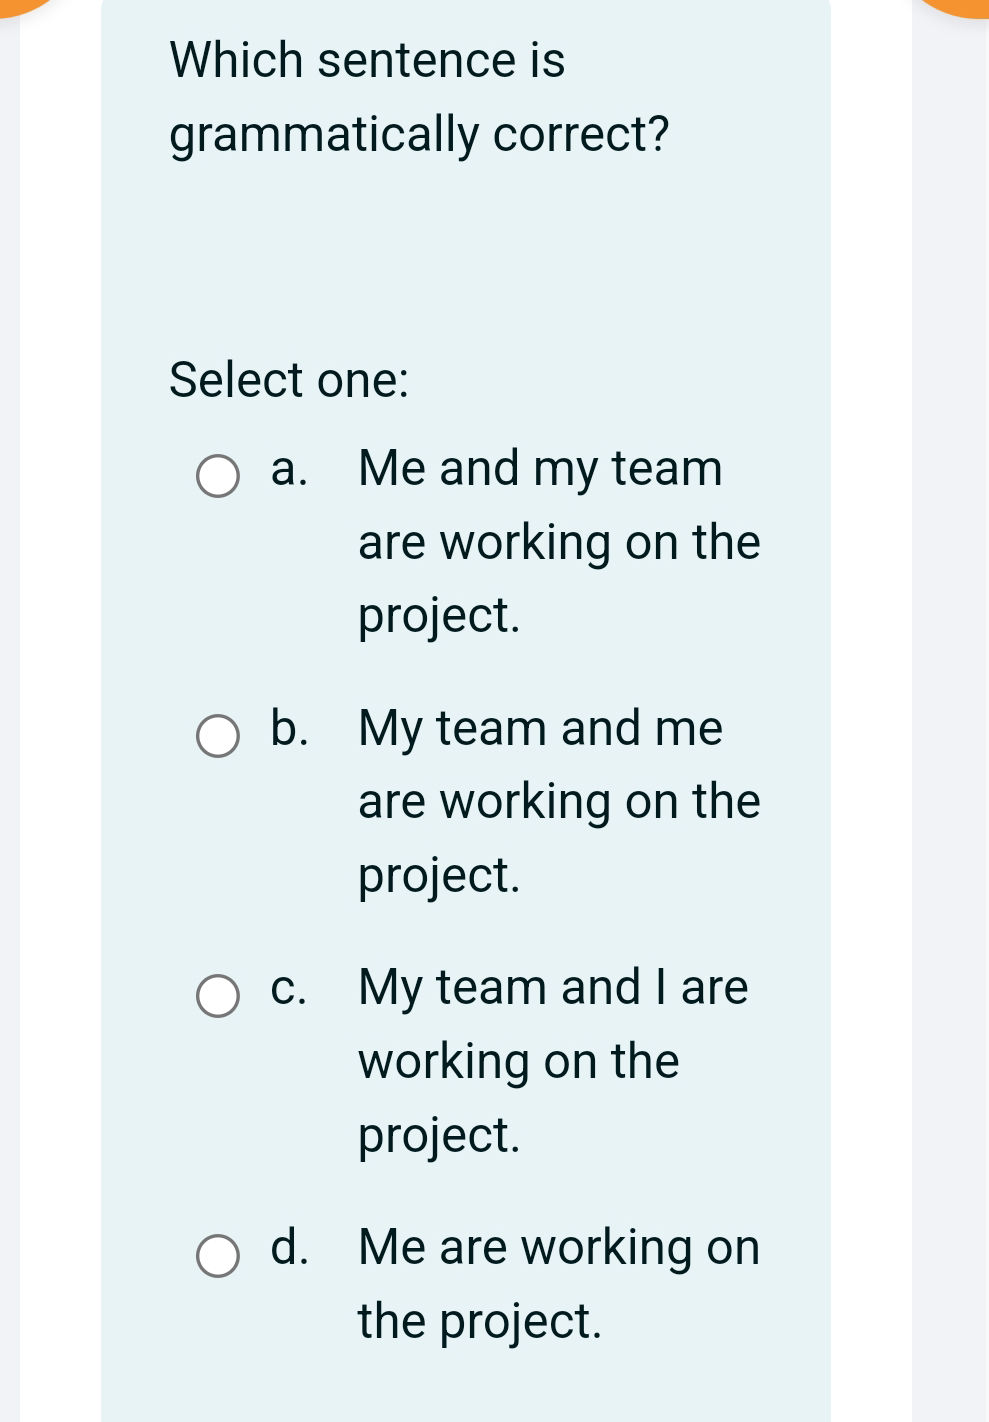Click the orange shape at top-right corner
989x1422 pixels.
[x=958, y=7]
